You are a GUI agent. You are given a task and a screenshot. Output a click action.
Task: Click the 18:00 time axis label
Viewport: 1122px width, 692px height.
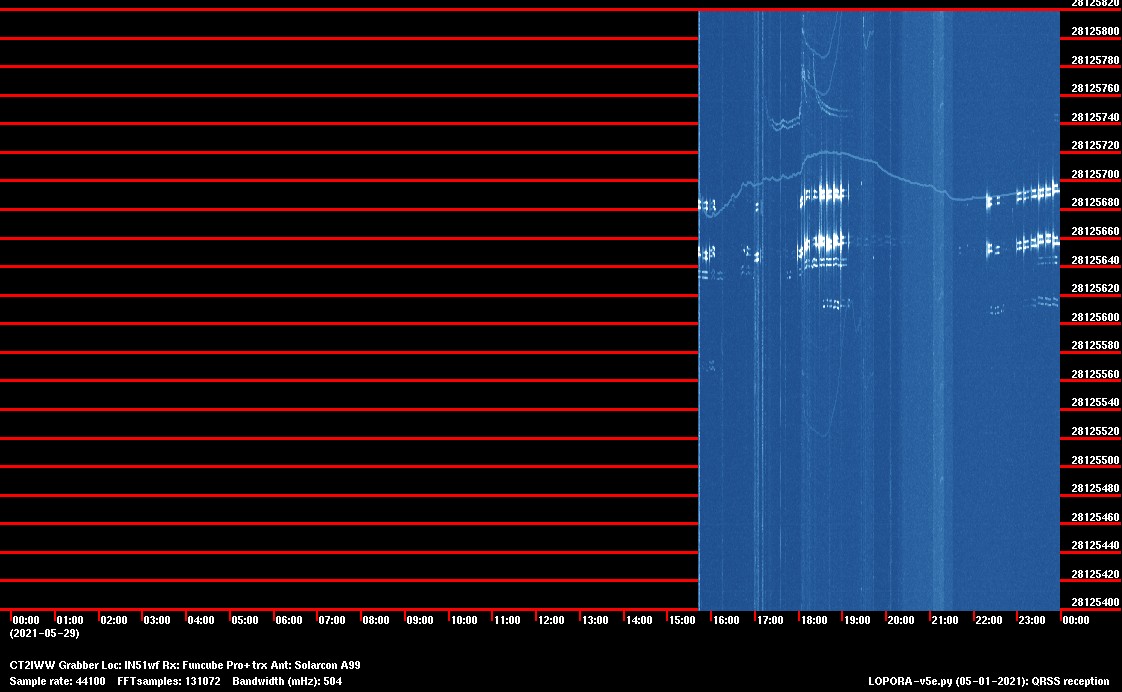(x=814, y=620)
